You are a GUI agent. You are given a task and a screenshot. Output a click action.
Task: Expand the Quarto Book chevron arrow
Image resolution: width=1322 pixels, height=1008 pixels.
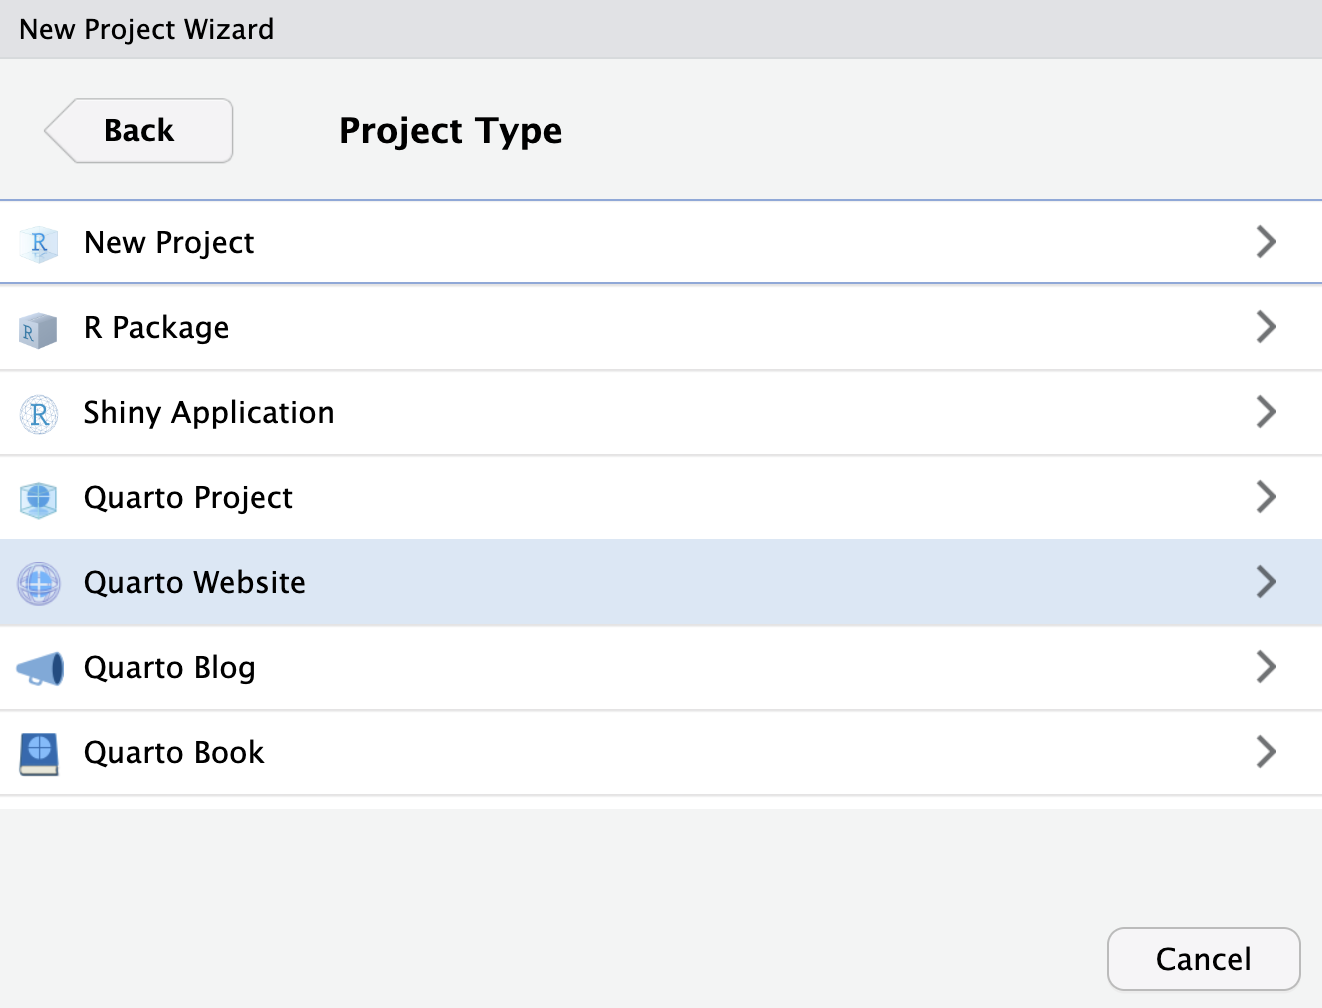(x=1266, y=752)
